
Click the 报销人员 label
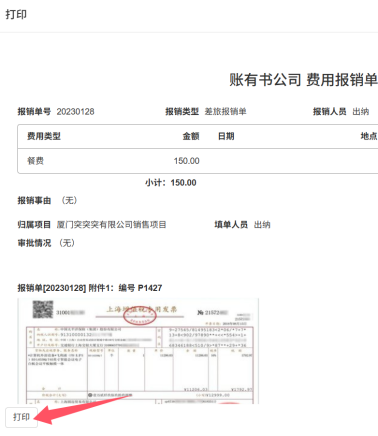(329, 111)
